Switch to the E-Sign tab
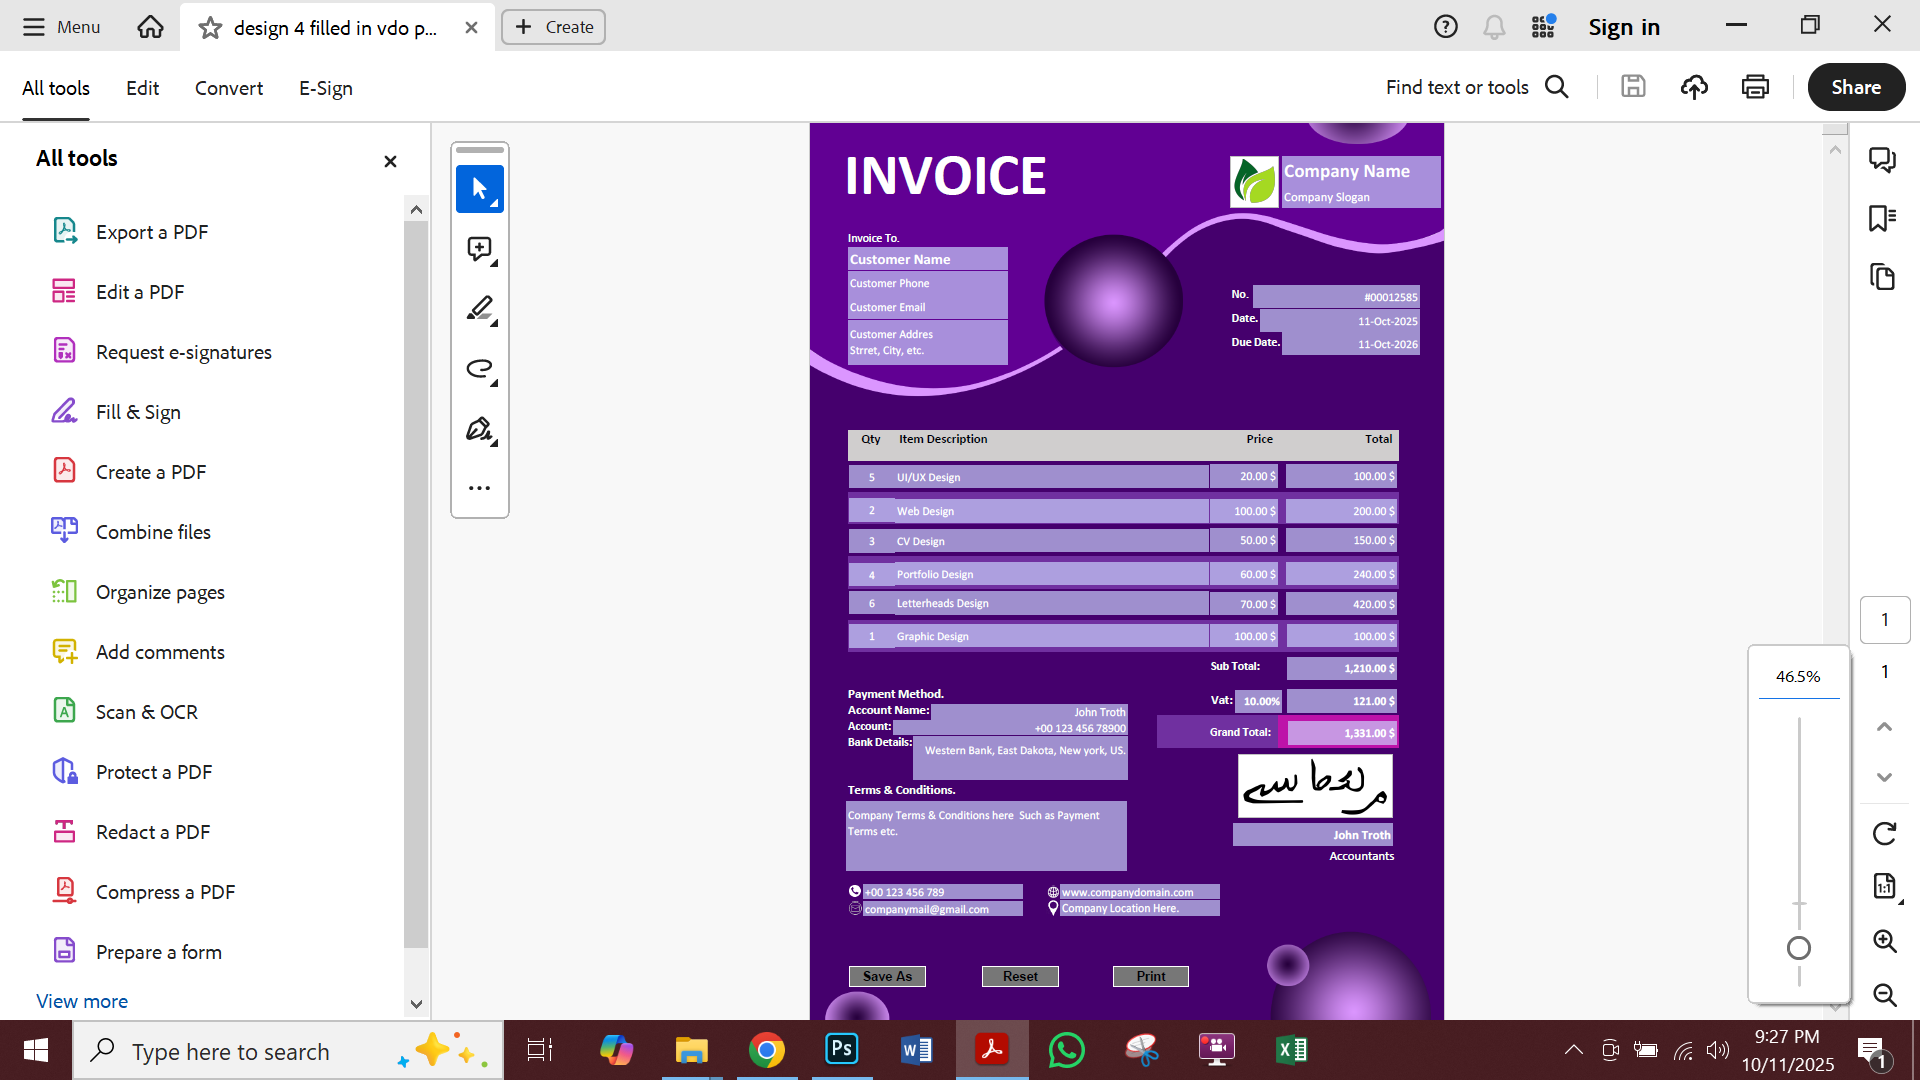 [325, 88]
